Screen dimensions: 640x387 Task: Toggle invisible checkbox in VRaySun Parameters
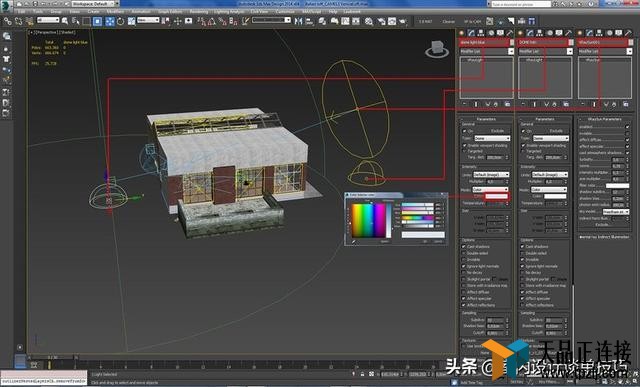pos(627,133)
